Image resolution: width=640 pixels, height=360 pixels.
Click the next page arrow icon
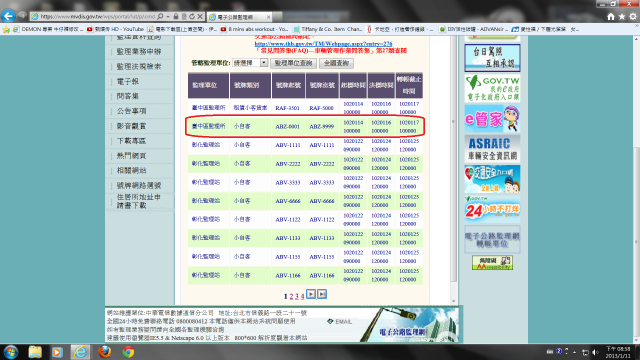coord(311,294)
